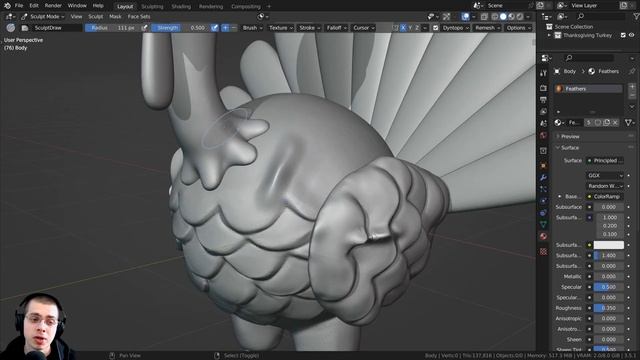The height and width of the screenshot is (360, 640).
Task: Add material slot with plus button
Action: click(x=632, y=87)
